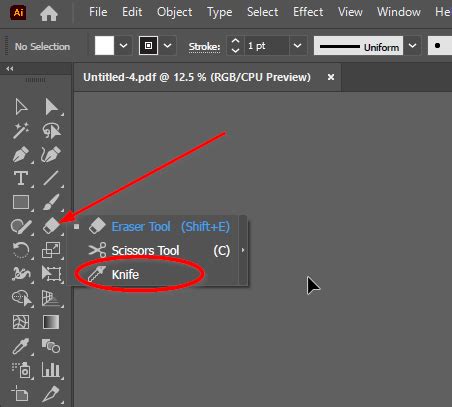Select the Perspective Grid tool
The width and height of the screenshot is (452, 407).
tap(51, 298)
